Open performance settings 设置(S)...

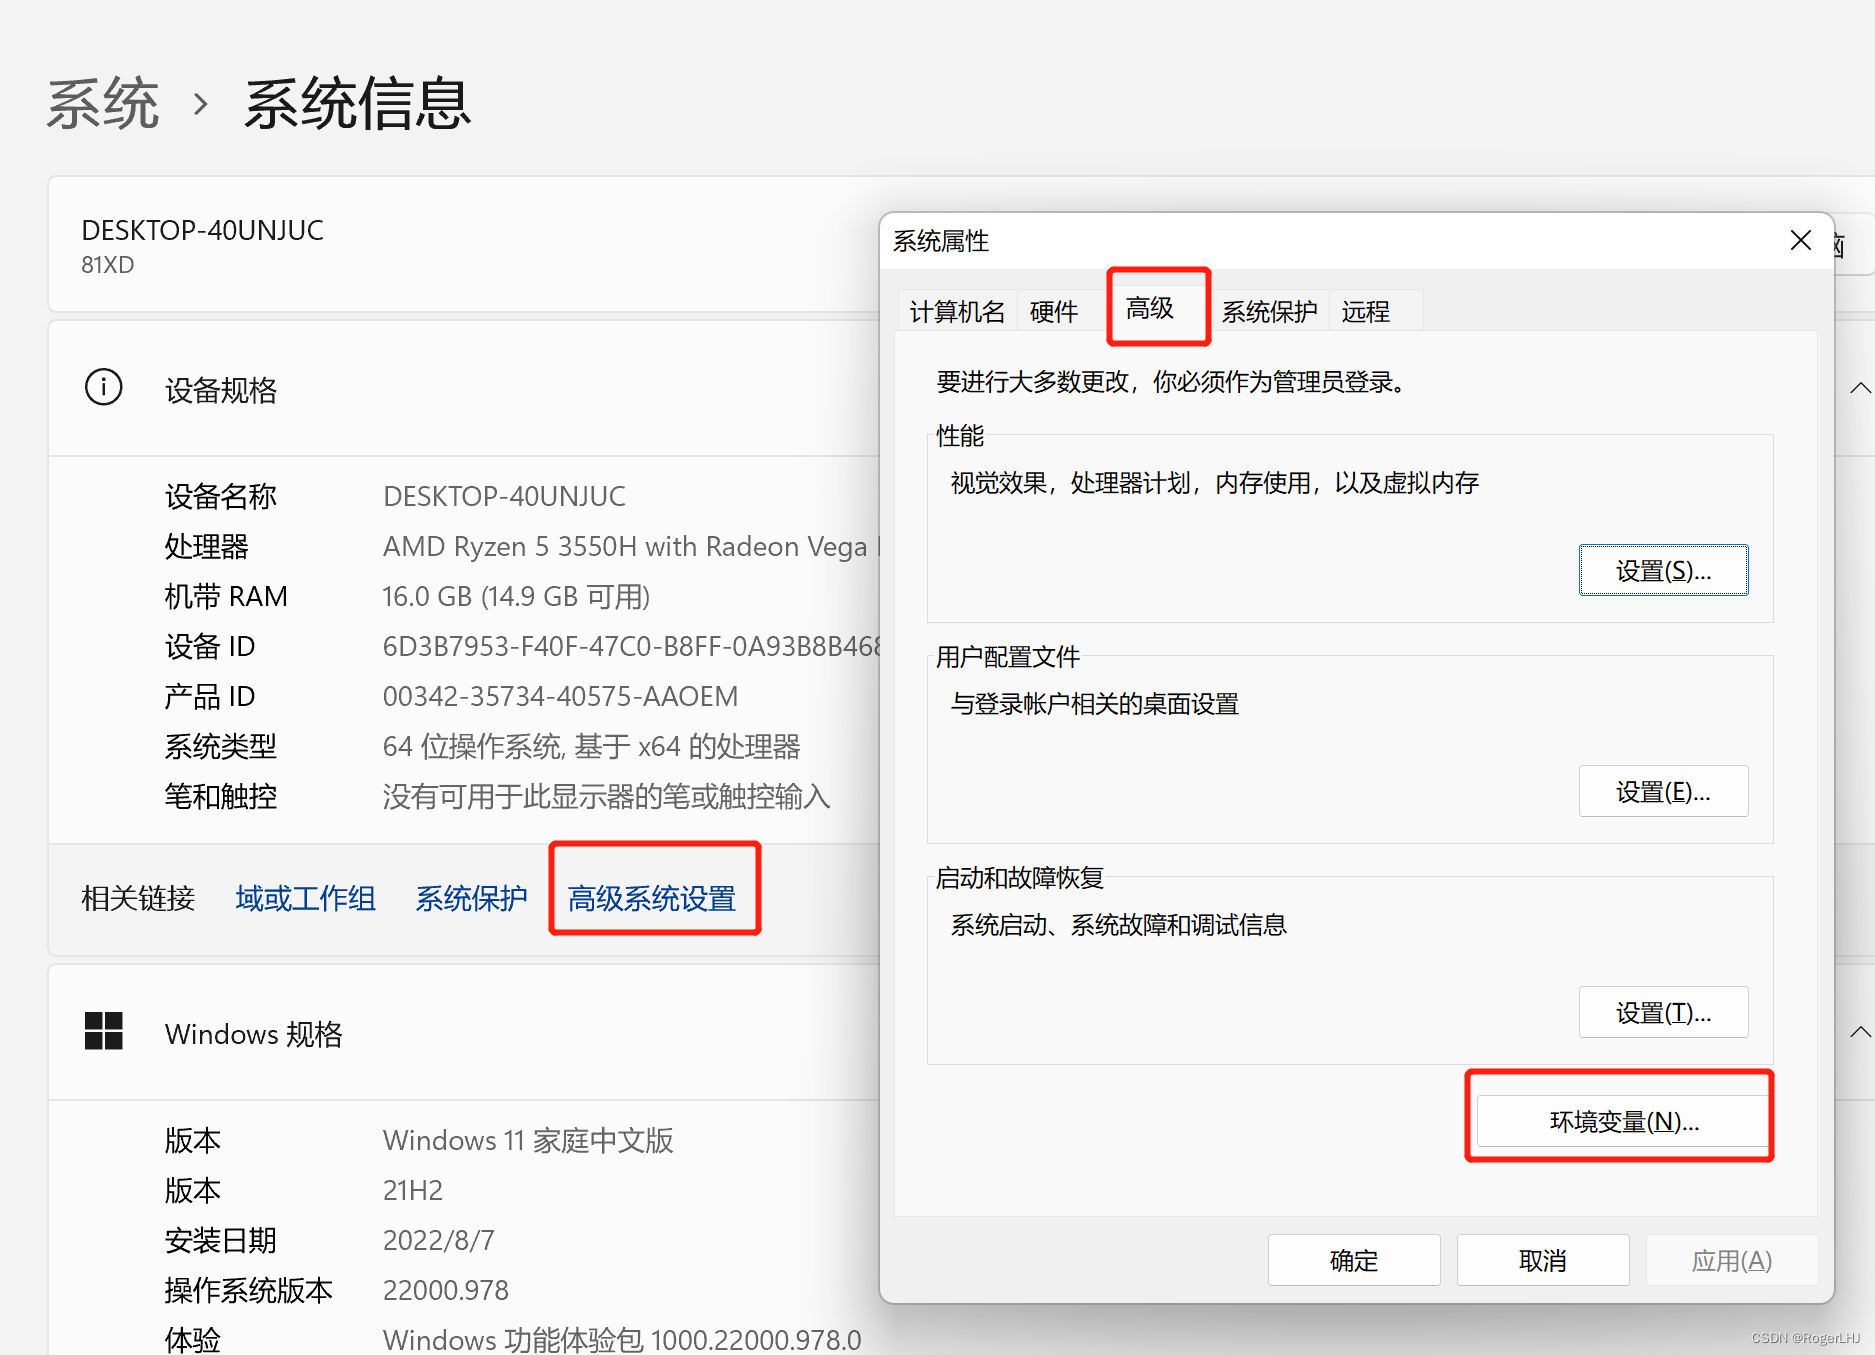(x=1663, y=570)
